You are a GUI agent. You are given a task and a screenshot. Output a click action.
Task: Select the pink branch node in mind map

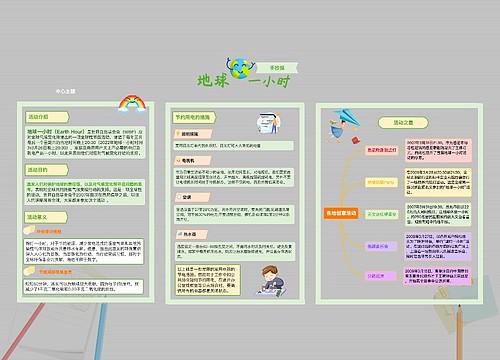pyautogui.click(x=381, y=150)
